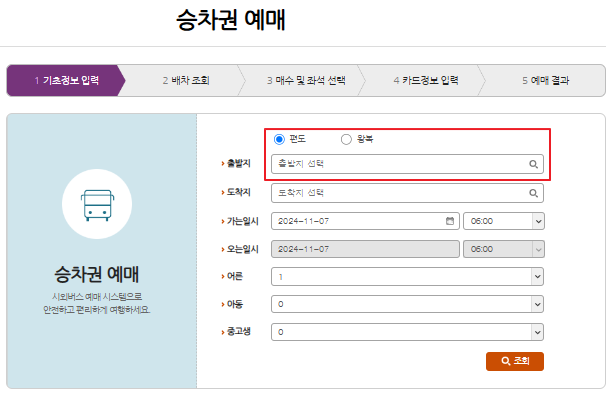Click the 가는일시 field label
614x394 pixels.
pos(242,221)
